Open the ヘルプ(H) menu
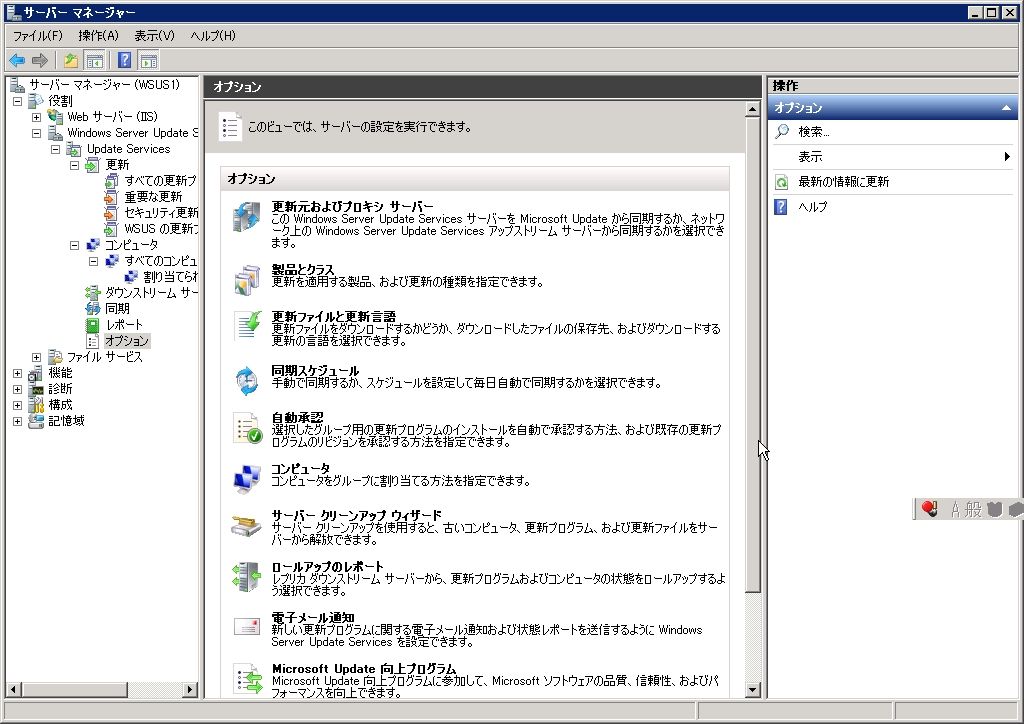Image resolution: width=1024 pixels, height=724 pixels. (x=213, y=36)
